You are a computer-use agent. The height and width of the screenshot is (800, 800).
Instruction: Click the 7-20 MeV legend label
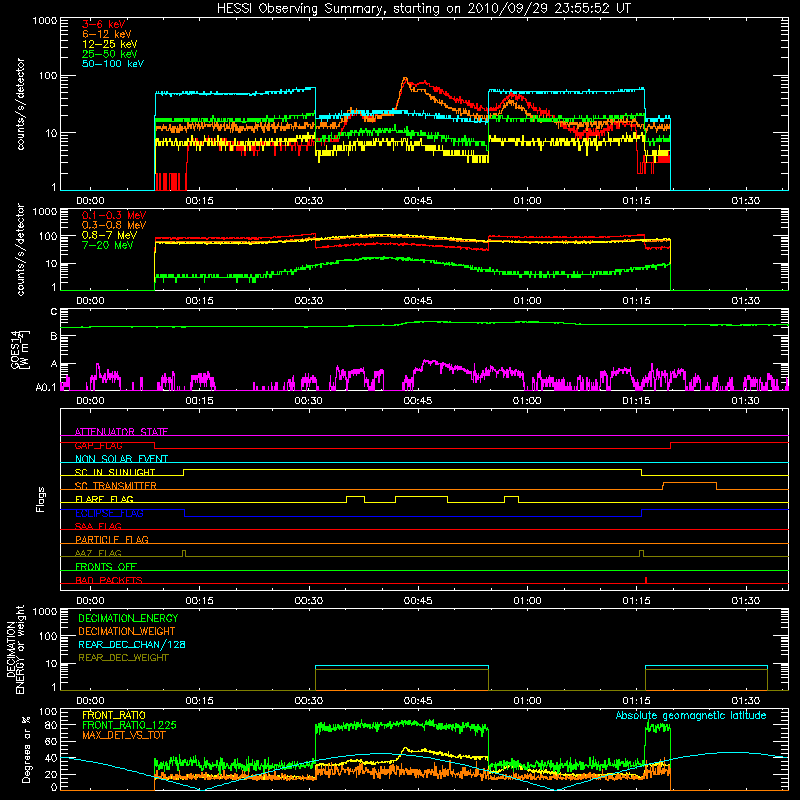click(x=107, y=245)
